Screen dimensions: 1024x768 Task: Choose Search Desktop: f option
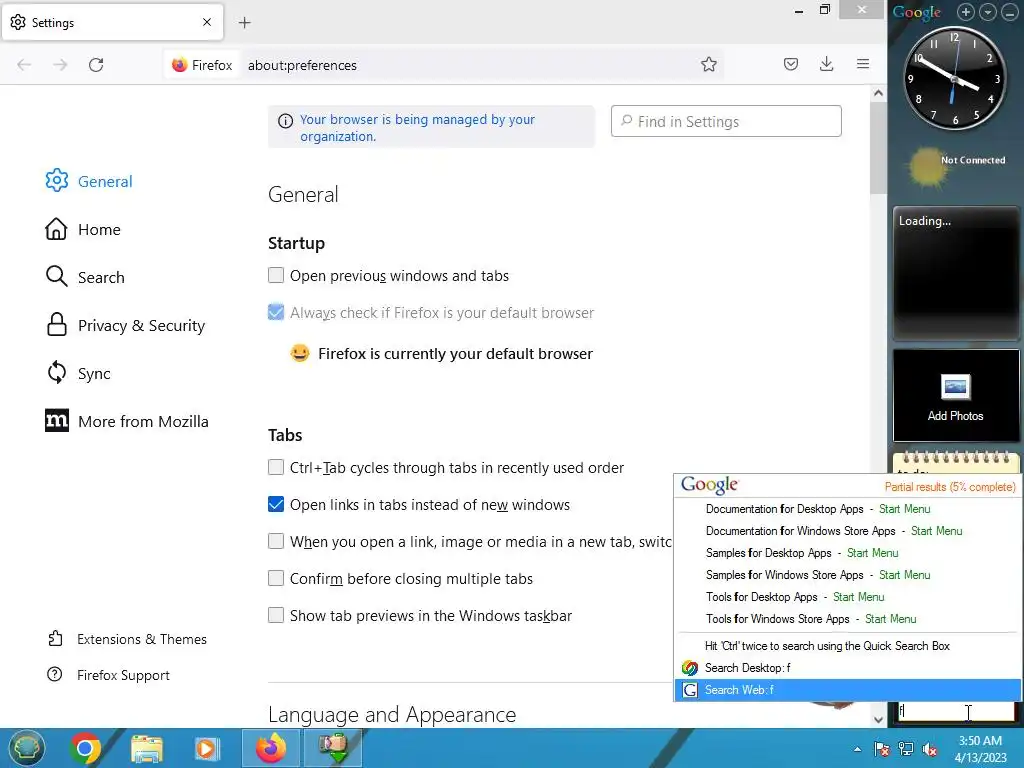[847, 667]
